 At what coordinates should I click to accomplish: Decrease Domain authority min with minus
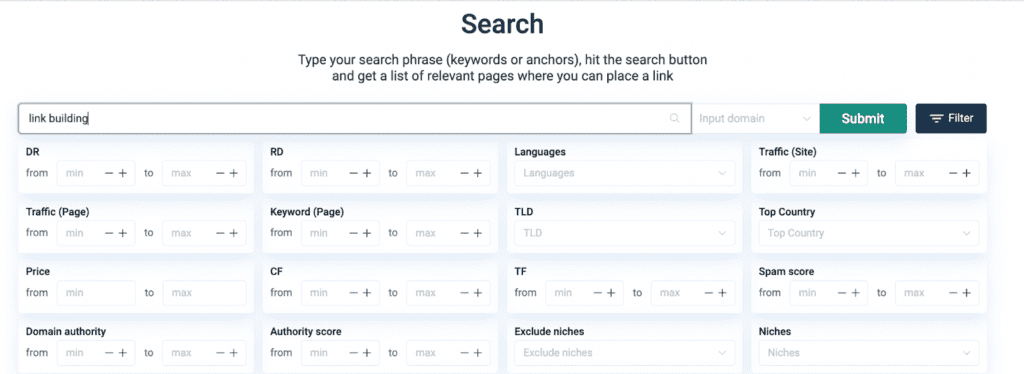[x=109, y=353]
